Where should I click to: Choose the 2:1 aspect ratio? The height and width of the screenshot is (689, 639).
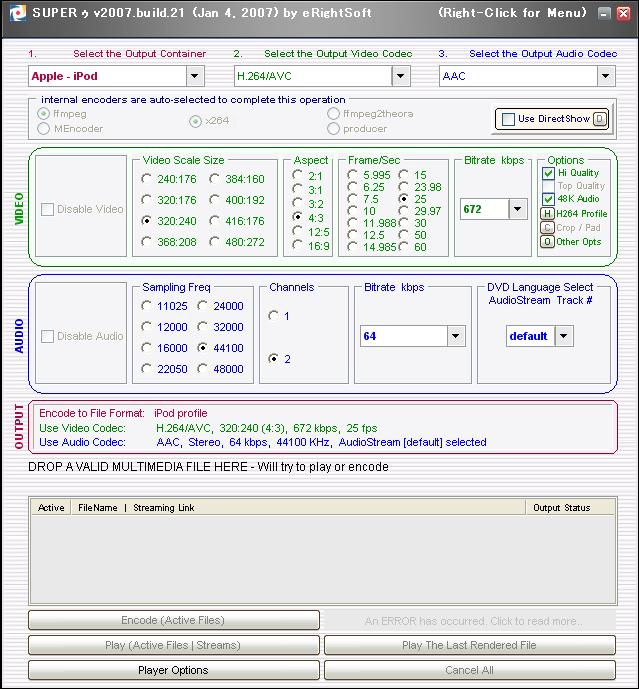298,175
